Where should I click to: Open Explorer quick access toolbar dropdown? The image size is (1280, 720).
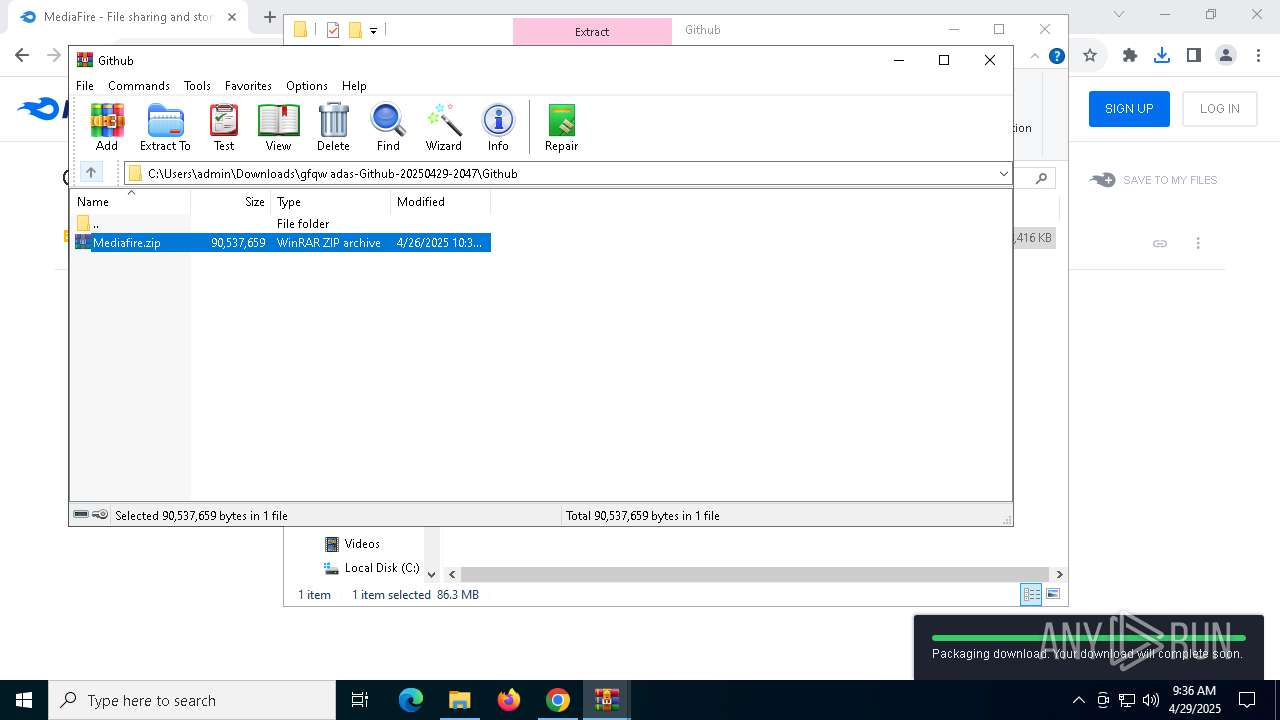pyautogui.click(x=373, y=31)
